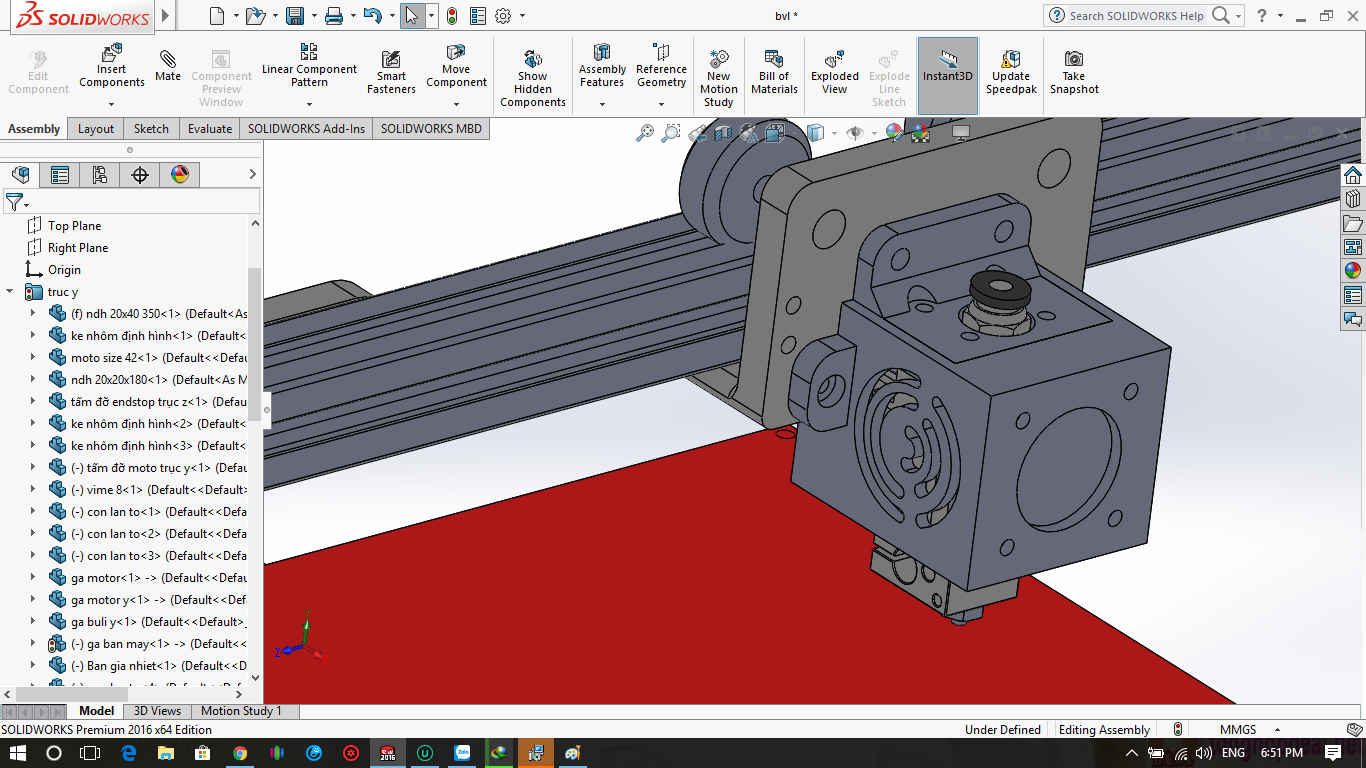Click Zoom to Area magnifier

(x=671, y=133)
